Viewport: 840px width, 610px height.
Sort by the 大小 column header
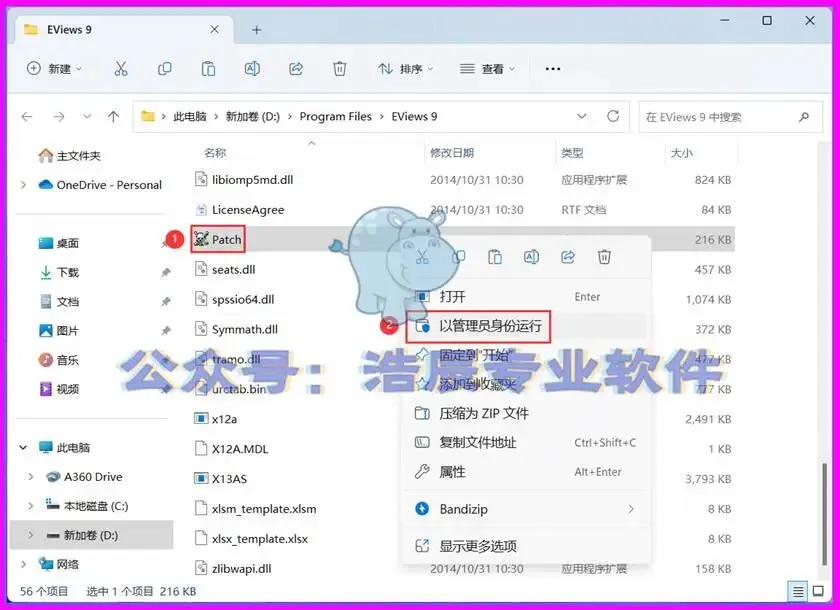click(681, 153)
